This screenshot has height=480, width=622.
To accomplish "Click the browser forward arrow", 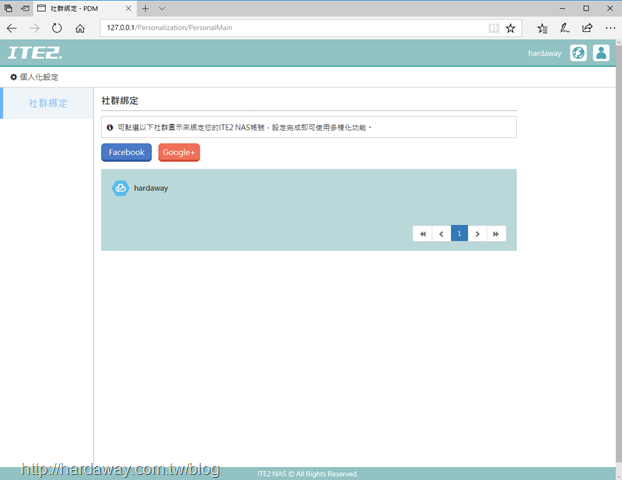I will (35, 28).
